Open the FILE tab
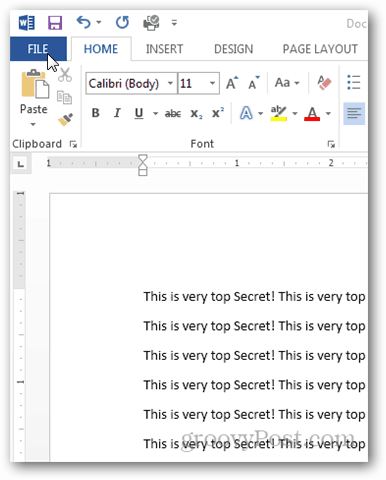 38,49
